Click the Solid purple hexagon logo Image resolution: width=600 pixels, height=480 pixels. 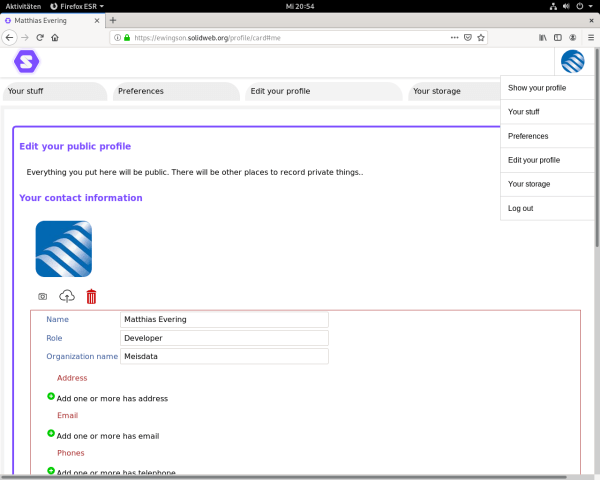point(26,61)
